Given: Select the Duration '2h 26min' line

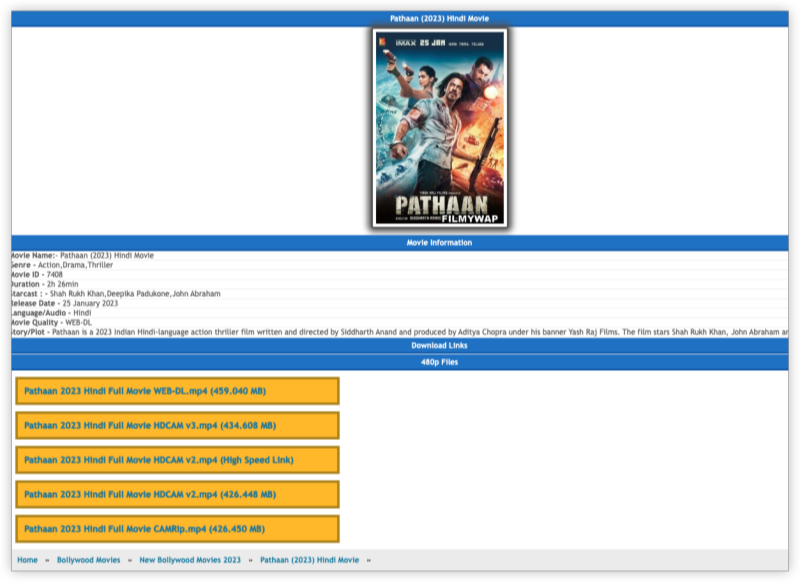Looking at the screenshot, I should [x=400, y=284].
